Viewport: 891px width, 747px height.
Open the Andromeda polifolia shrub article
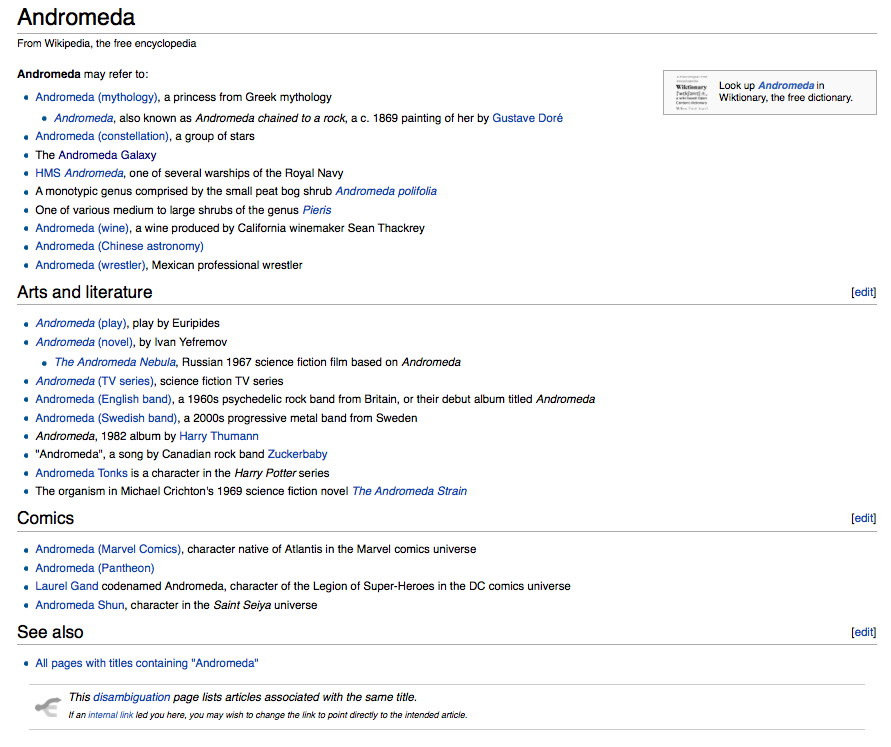tap(386, 191)
